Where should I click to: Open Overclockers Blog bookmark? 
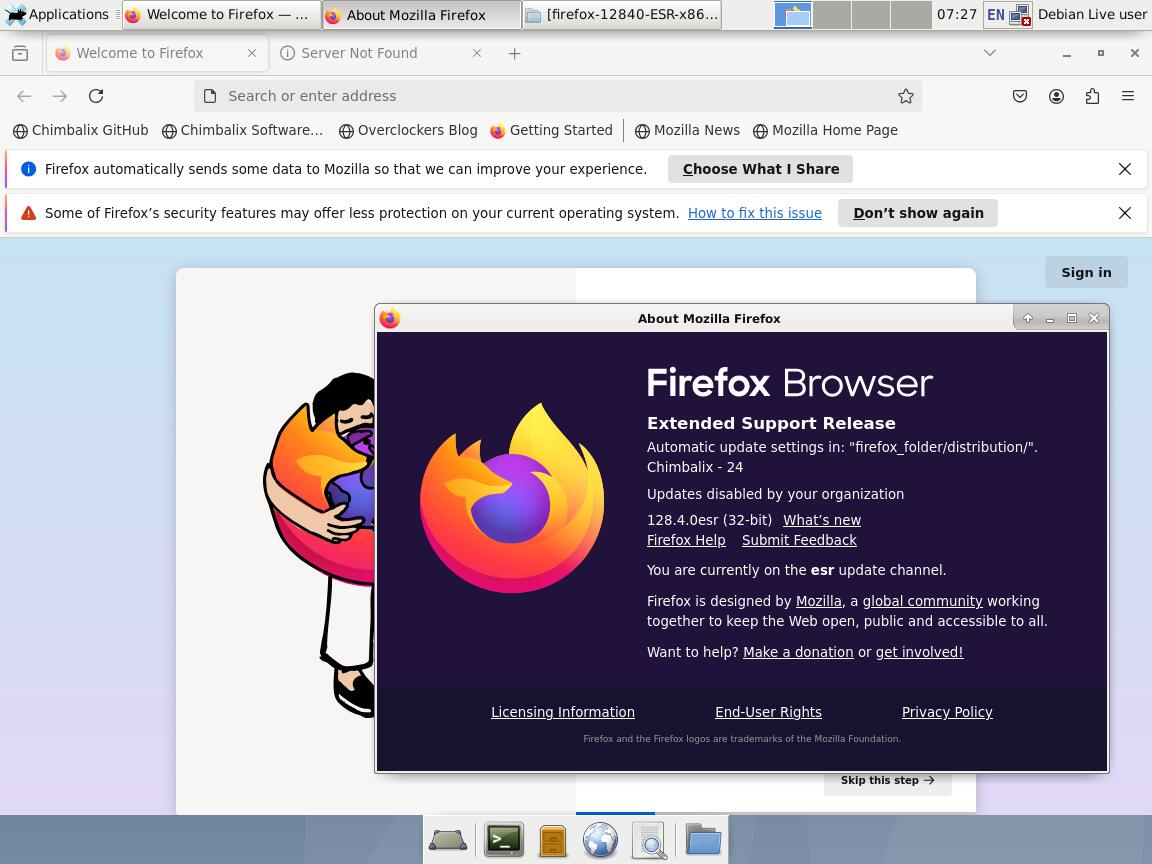pyautogui.click(x=408, y=131)
